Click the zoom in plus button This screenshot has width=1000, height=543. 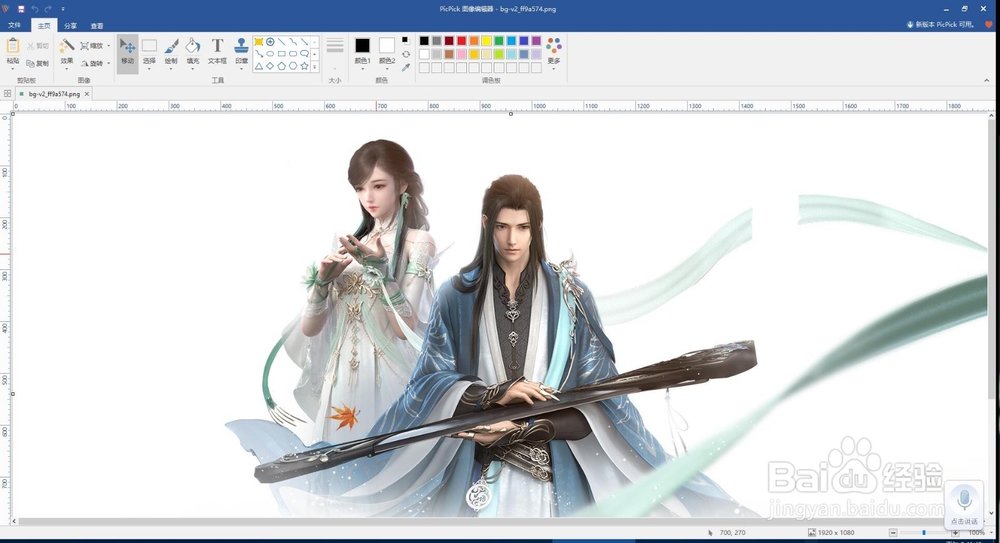(x=955, y=533)
